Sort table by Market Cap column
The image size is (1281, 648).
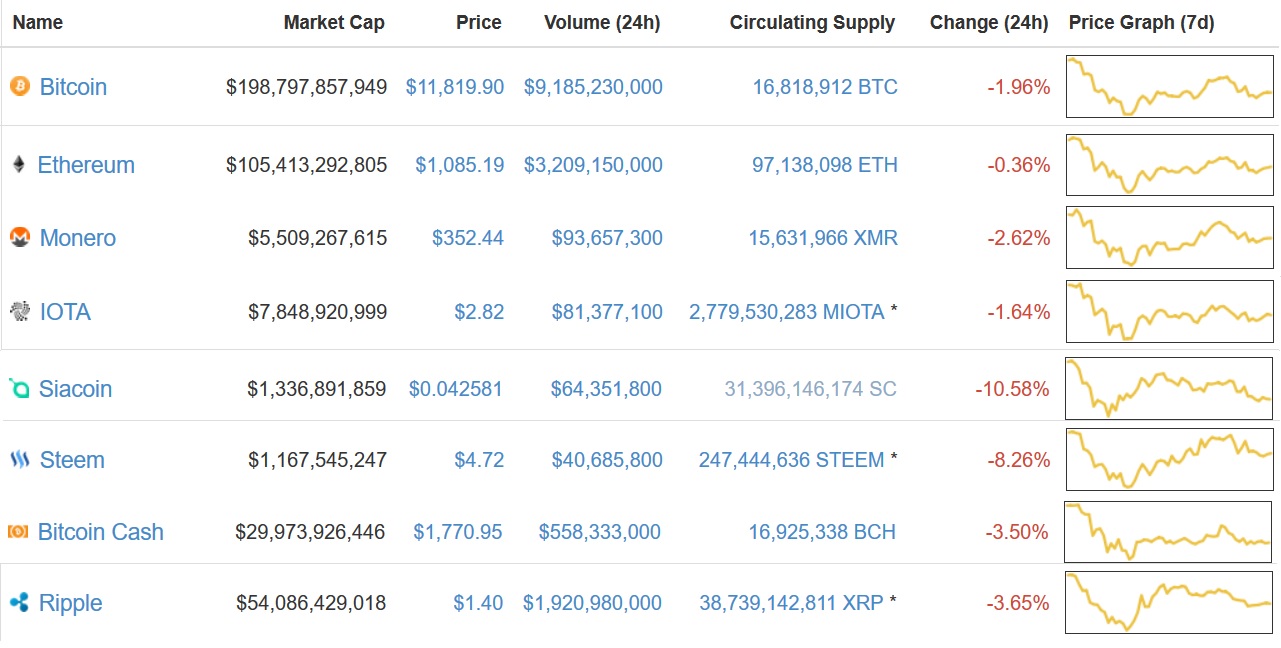pos(334,23)
